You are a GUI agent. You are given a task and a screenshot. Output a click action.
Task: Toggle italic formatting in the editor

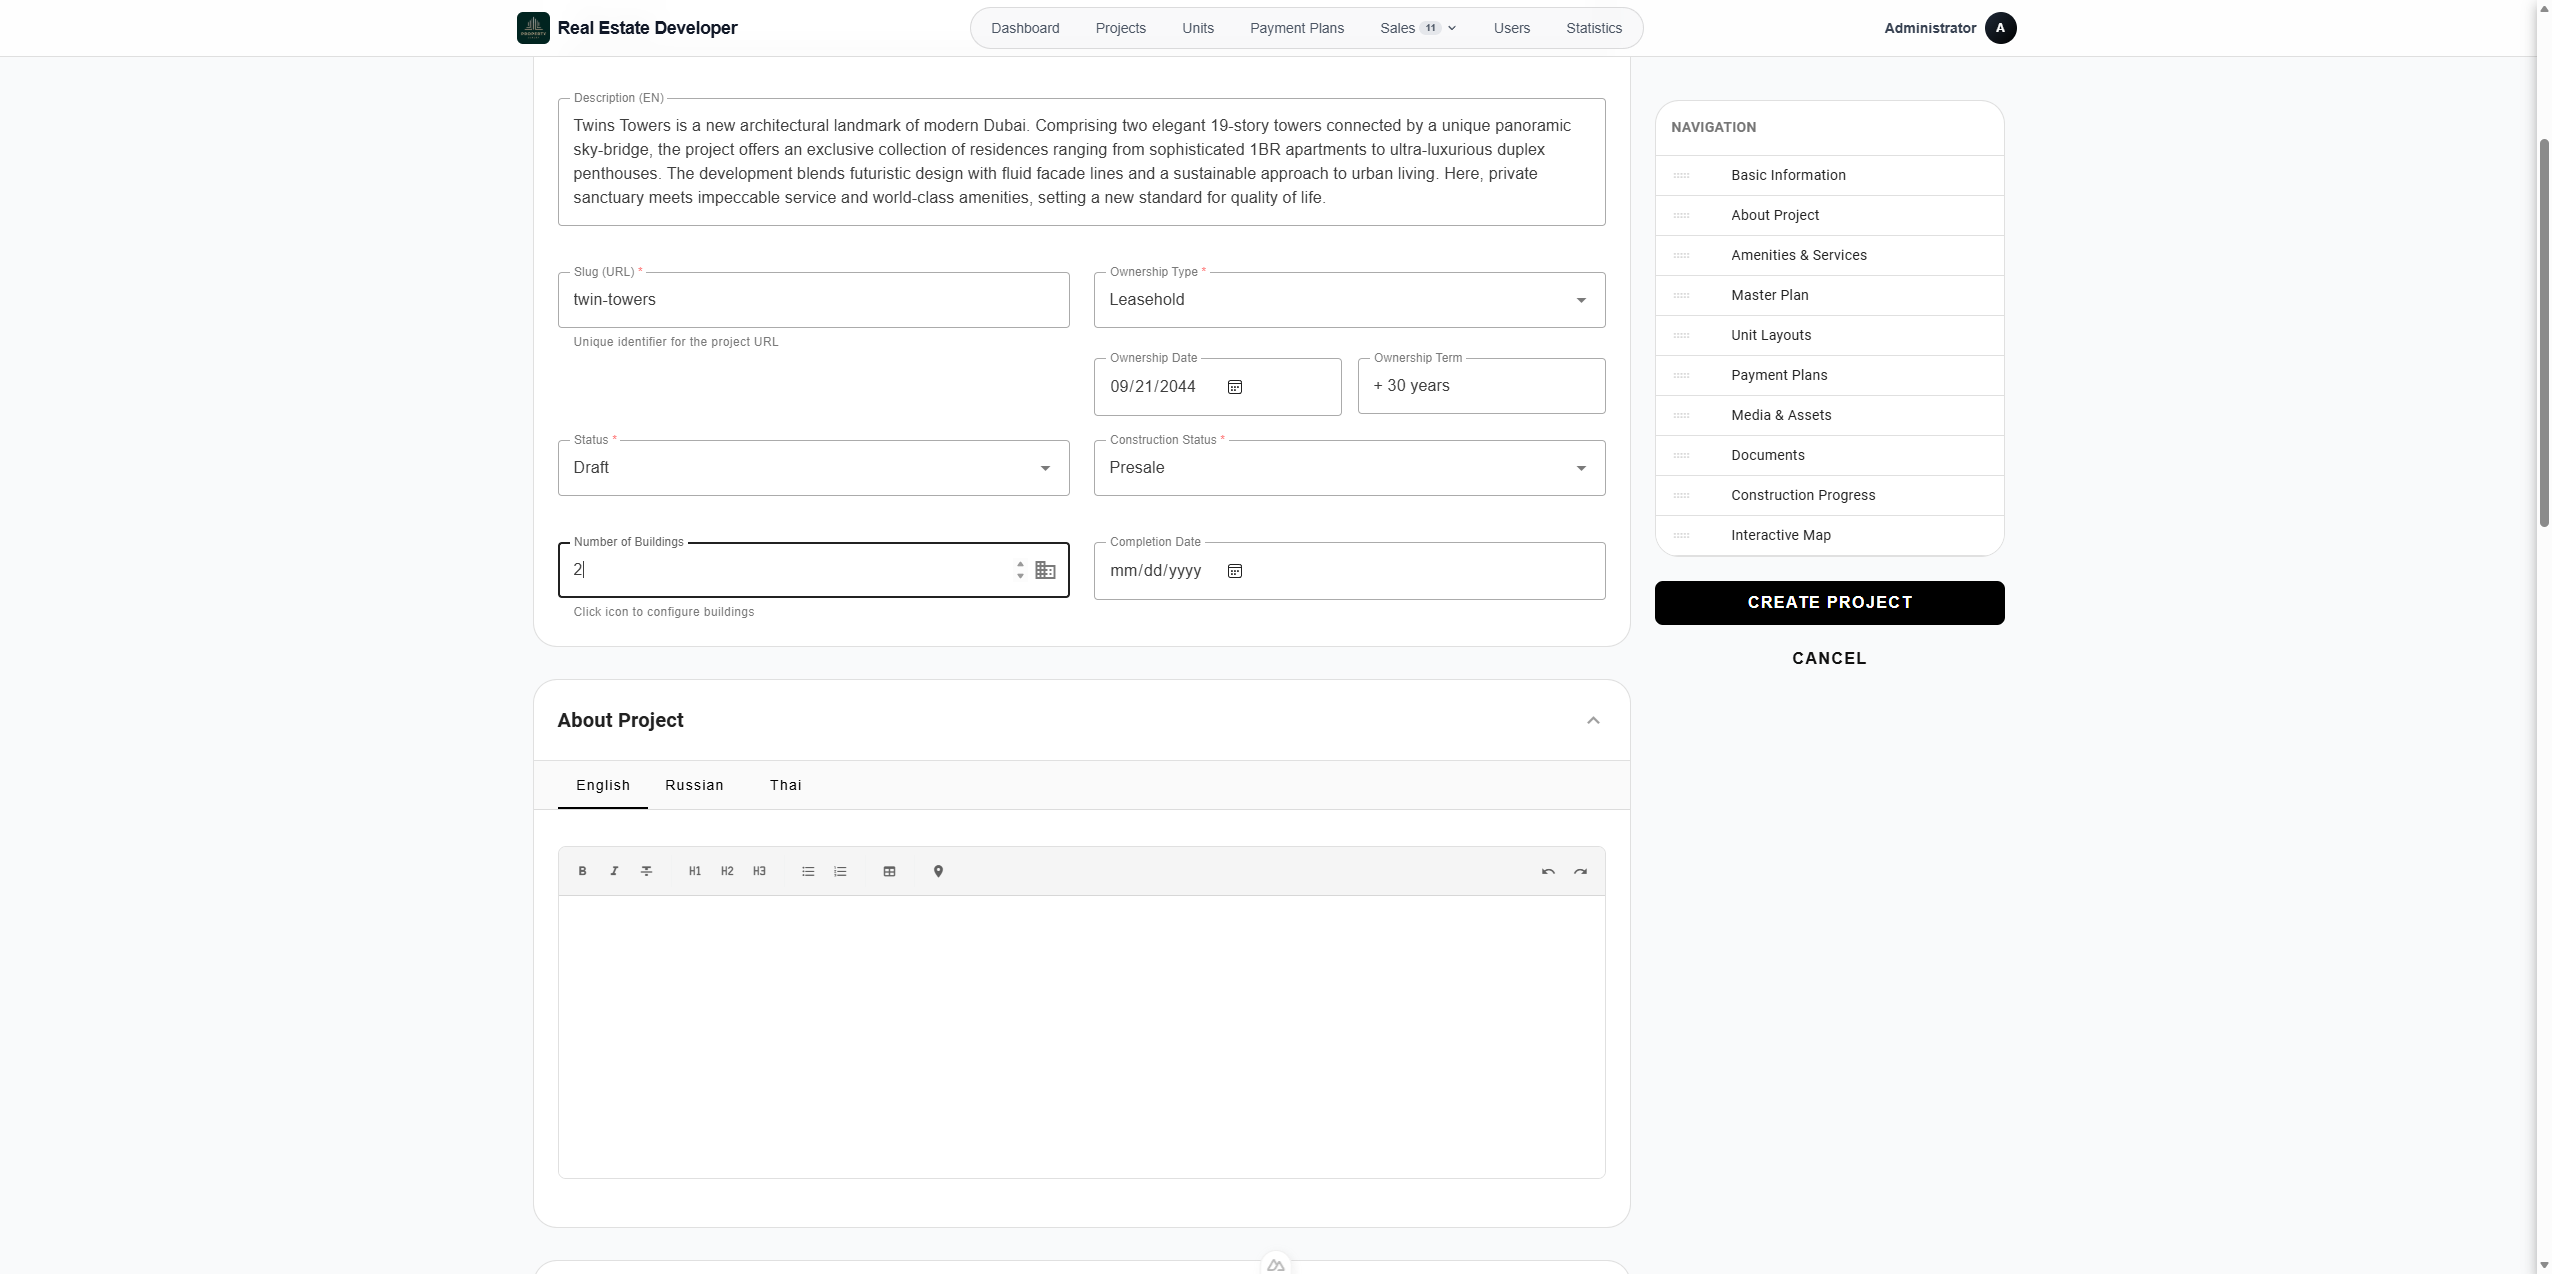coord(614,871)
